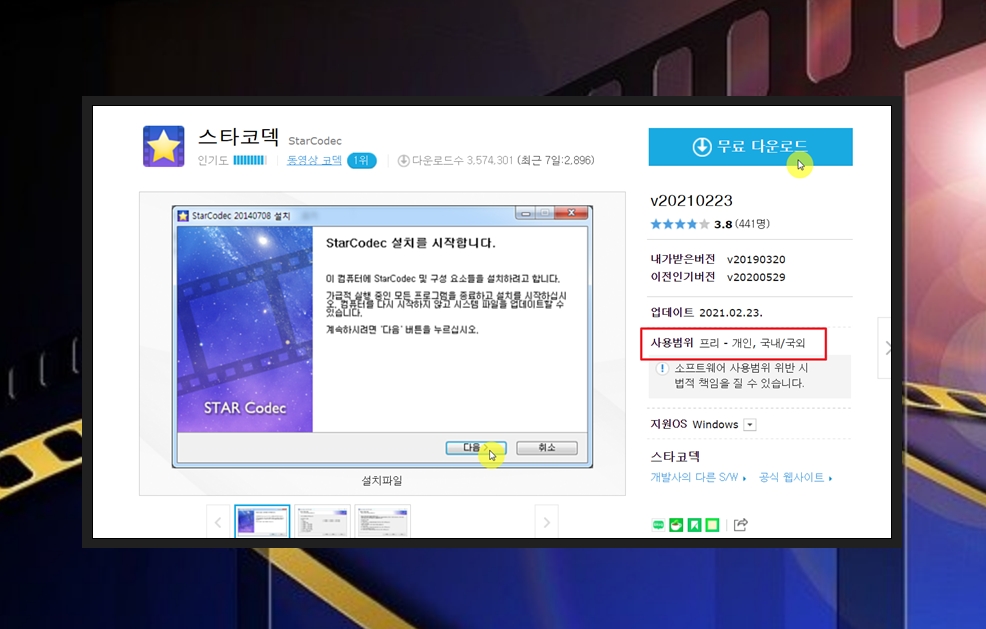This screenshot has height=629, width=986.
Task: Share via the green square memo icon
Action: pos(712,525)
